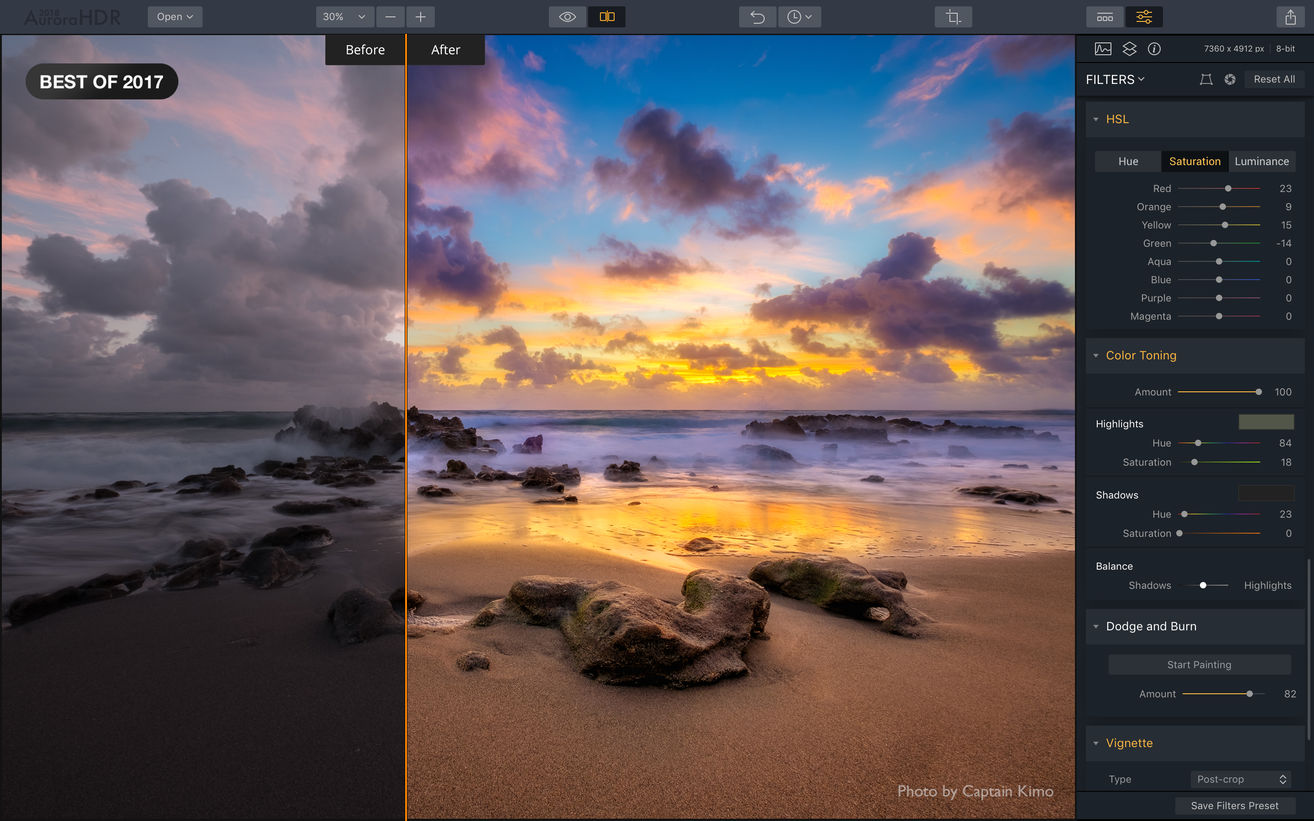Screen dimensions: 1314x821
Task: Toggle the presets panel strip button
Action: coord(1105,17)
